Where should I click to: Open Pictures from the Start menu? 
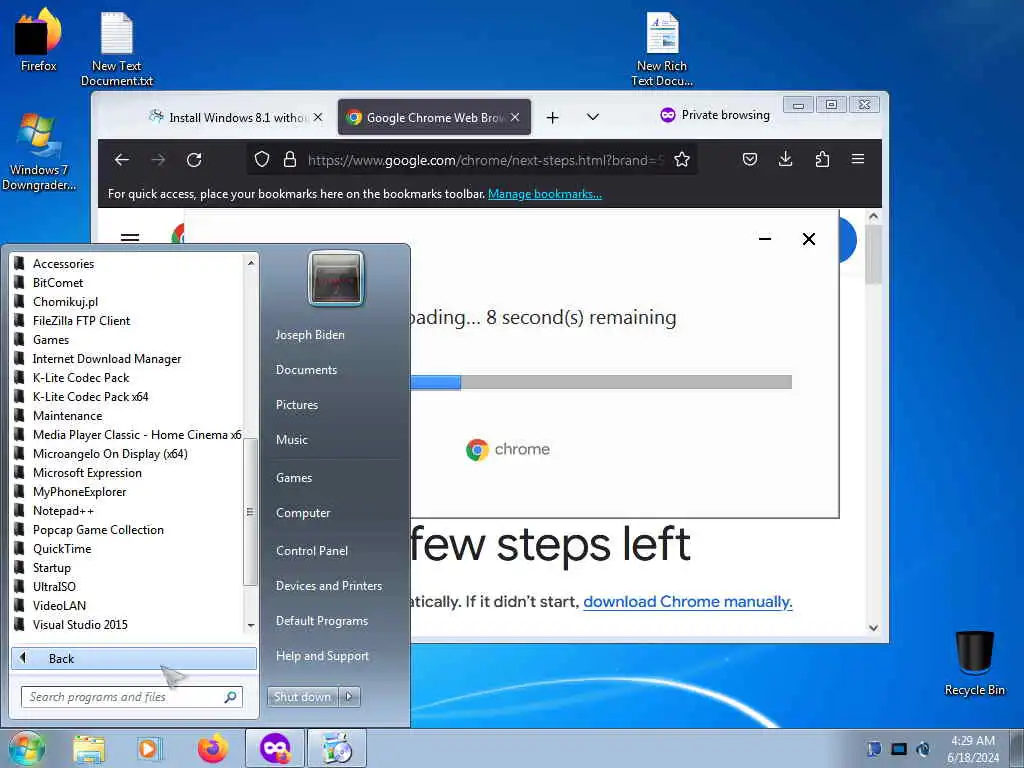click(297, 405)
